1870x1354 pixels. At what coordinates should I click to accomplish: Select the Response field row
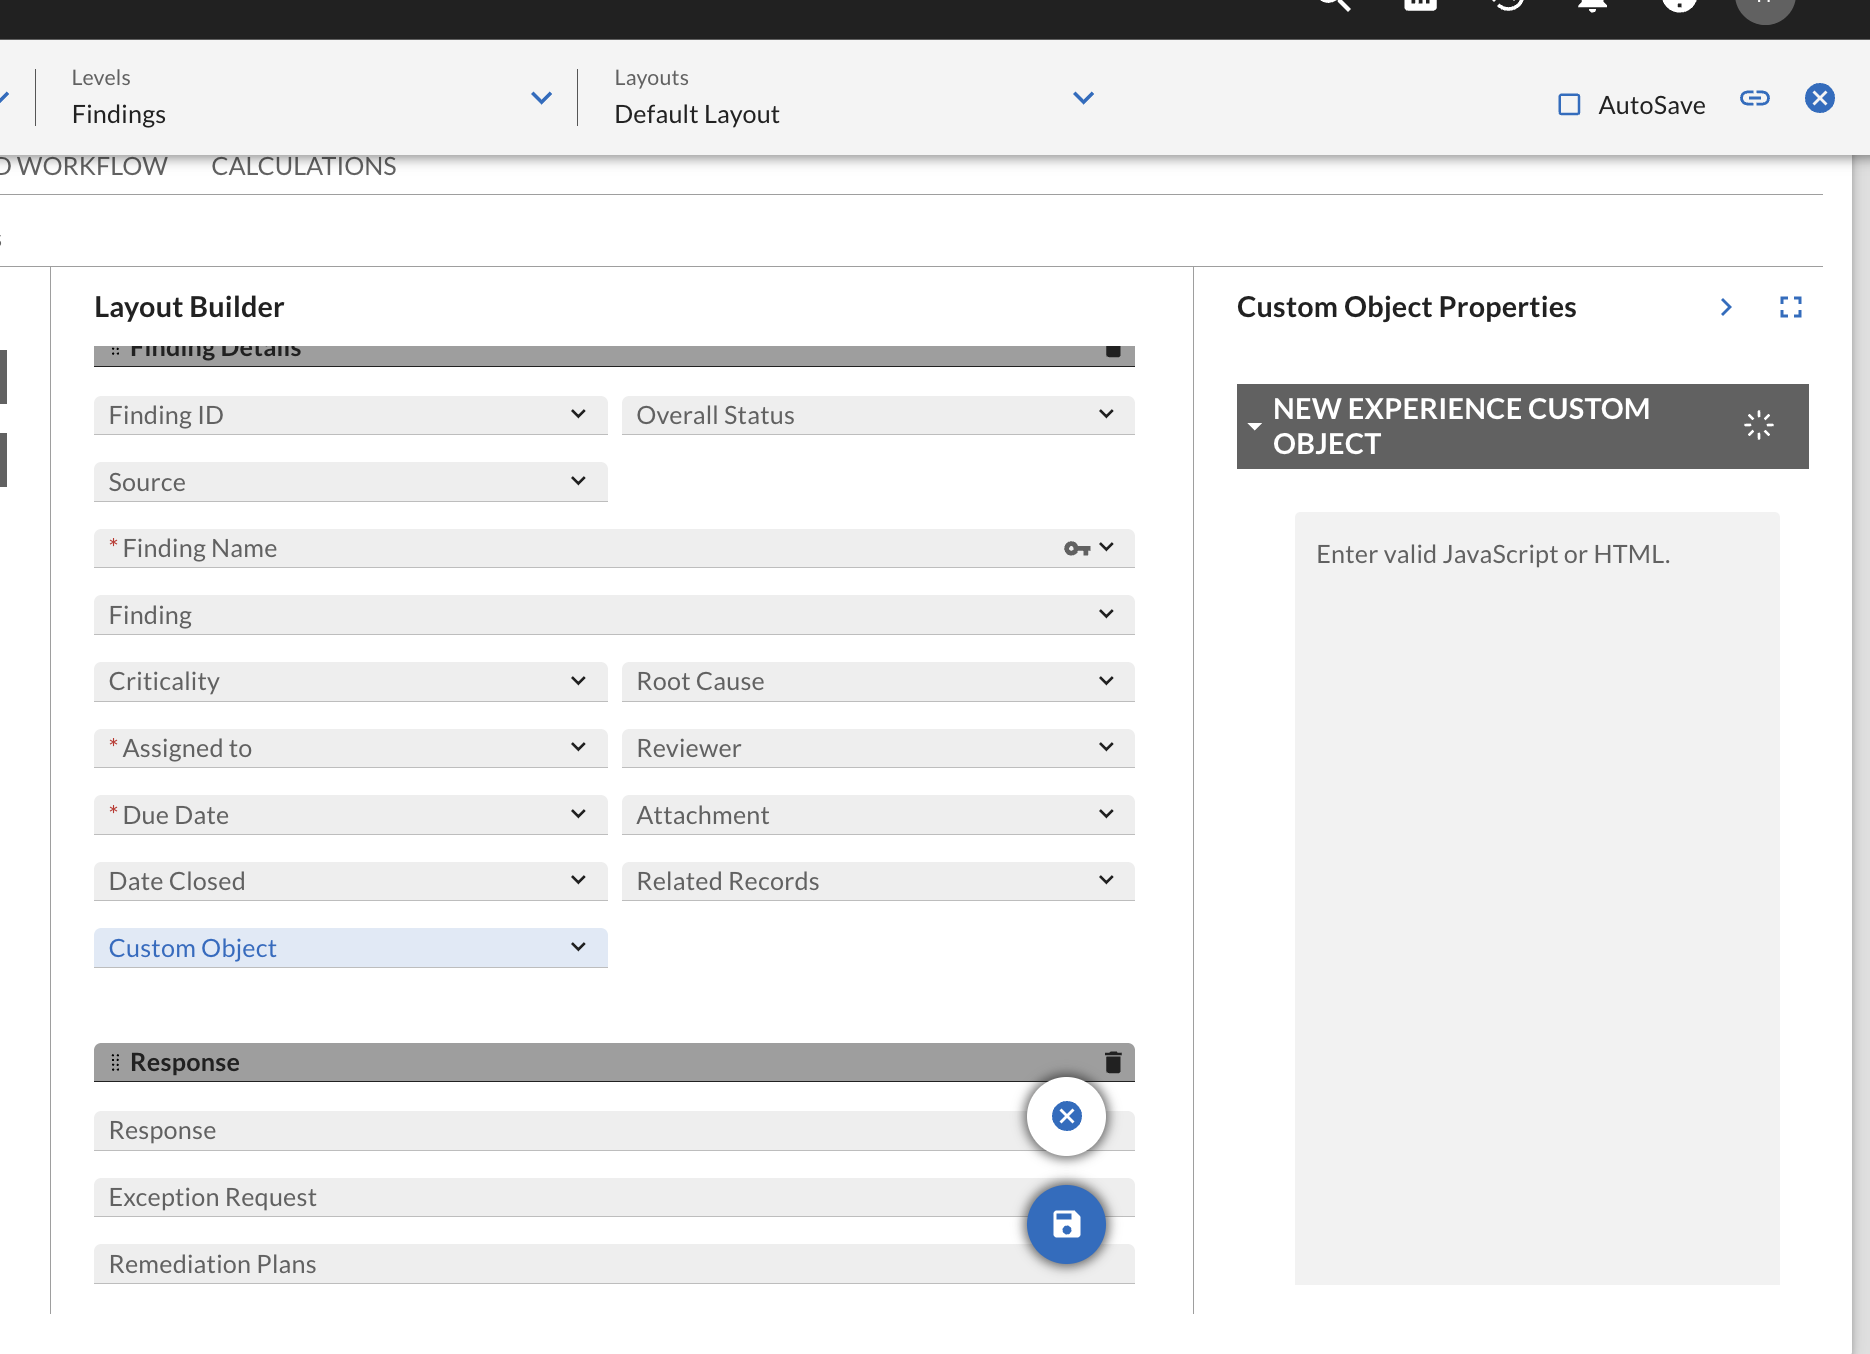tap(614, 1130)
